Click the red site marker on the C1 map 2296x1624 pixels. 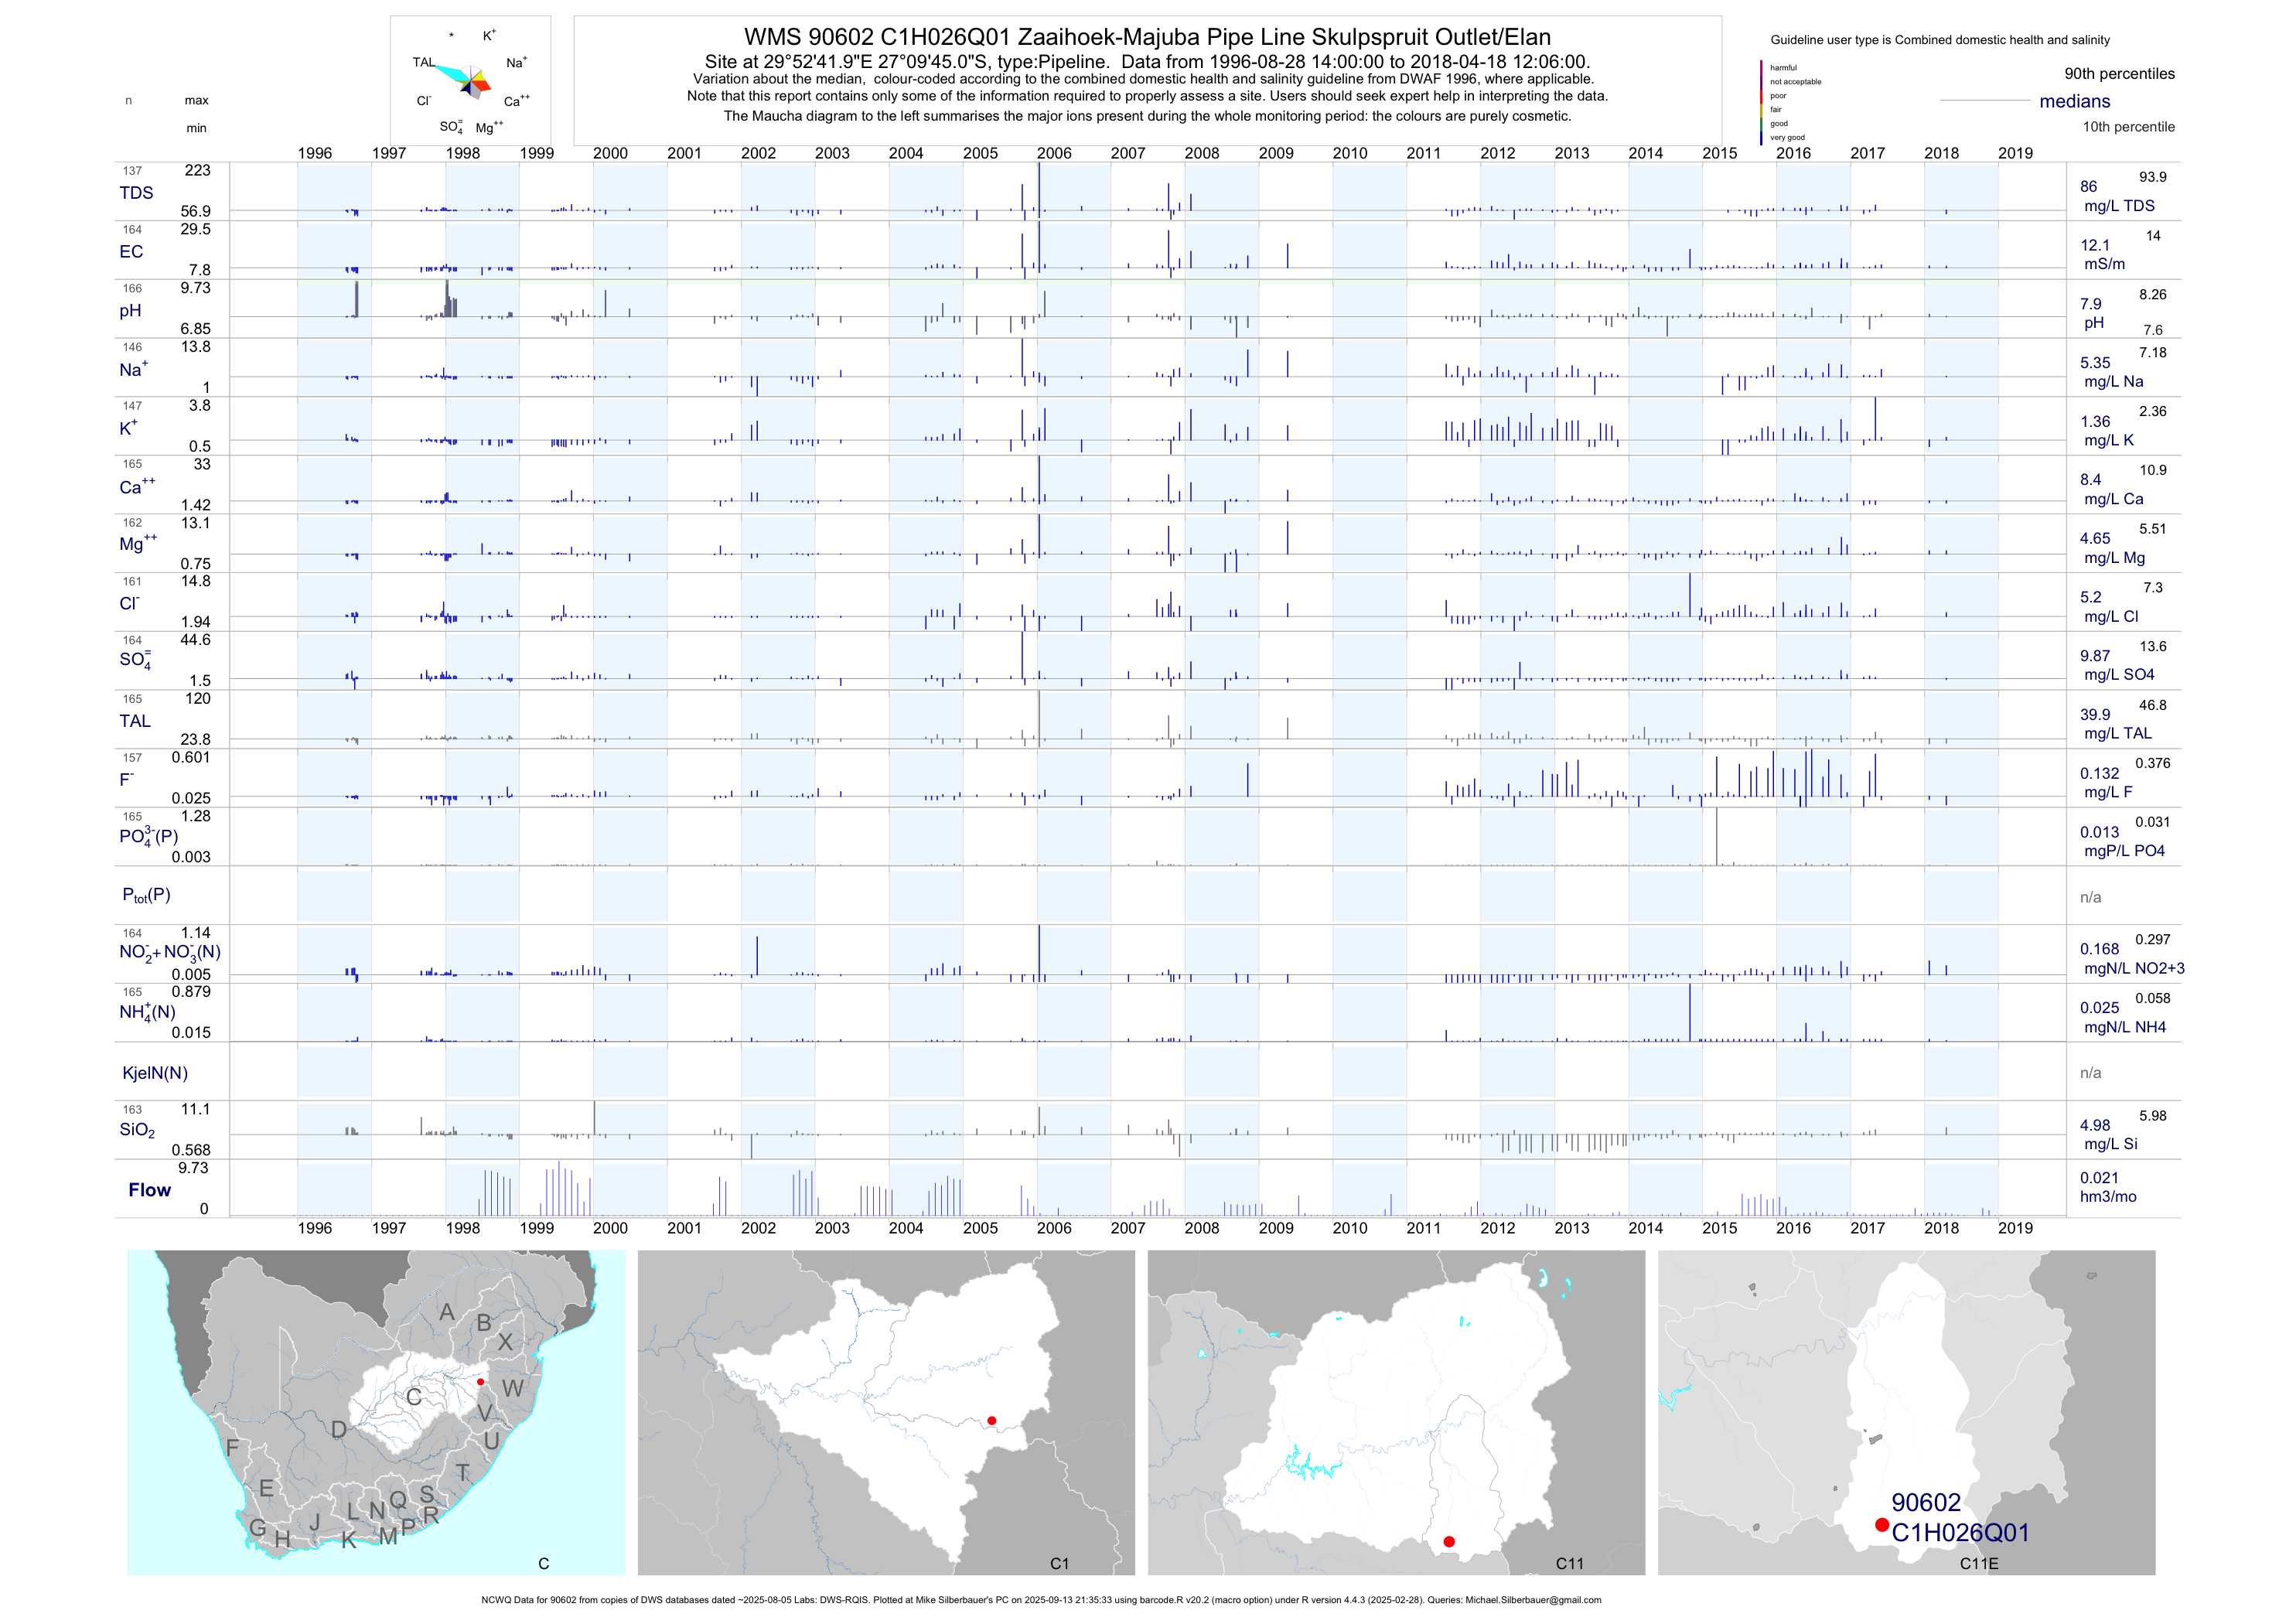[991, 1421]
